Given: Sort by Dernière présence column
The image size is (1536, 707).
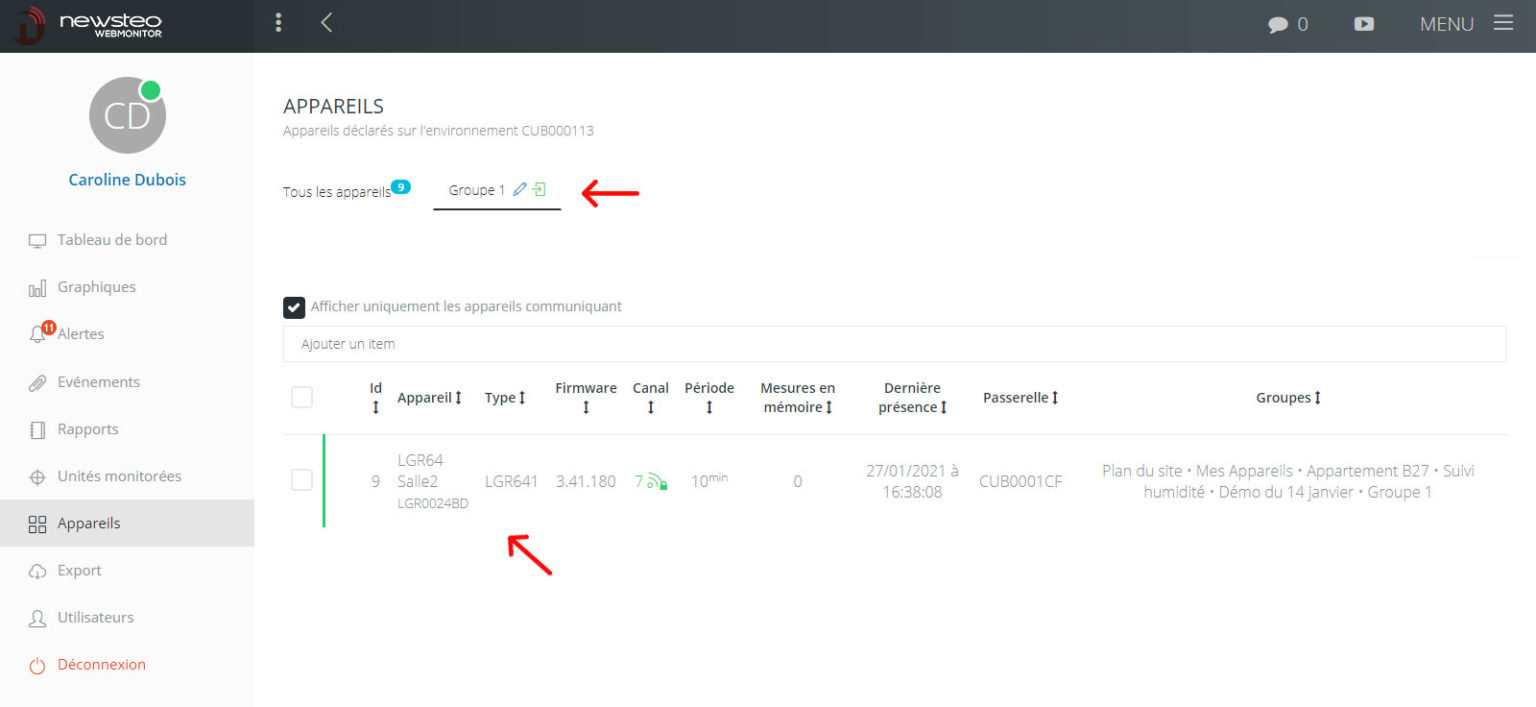Looking at the screenshot, I should pos(913,397).
